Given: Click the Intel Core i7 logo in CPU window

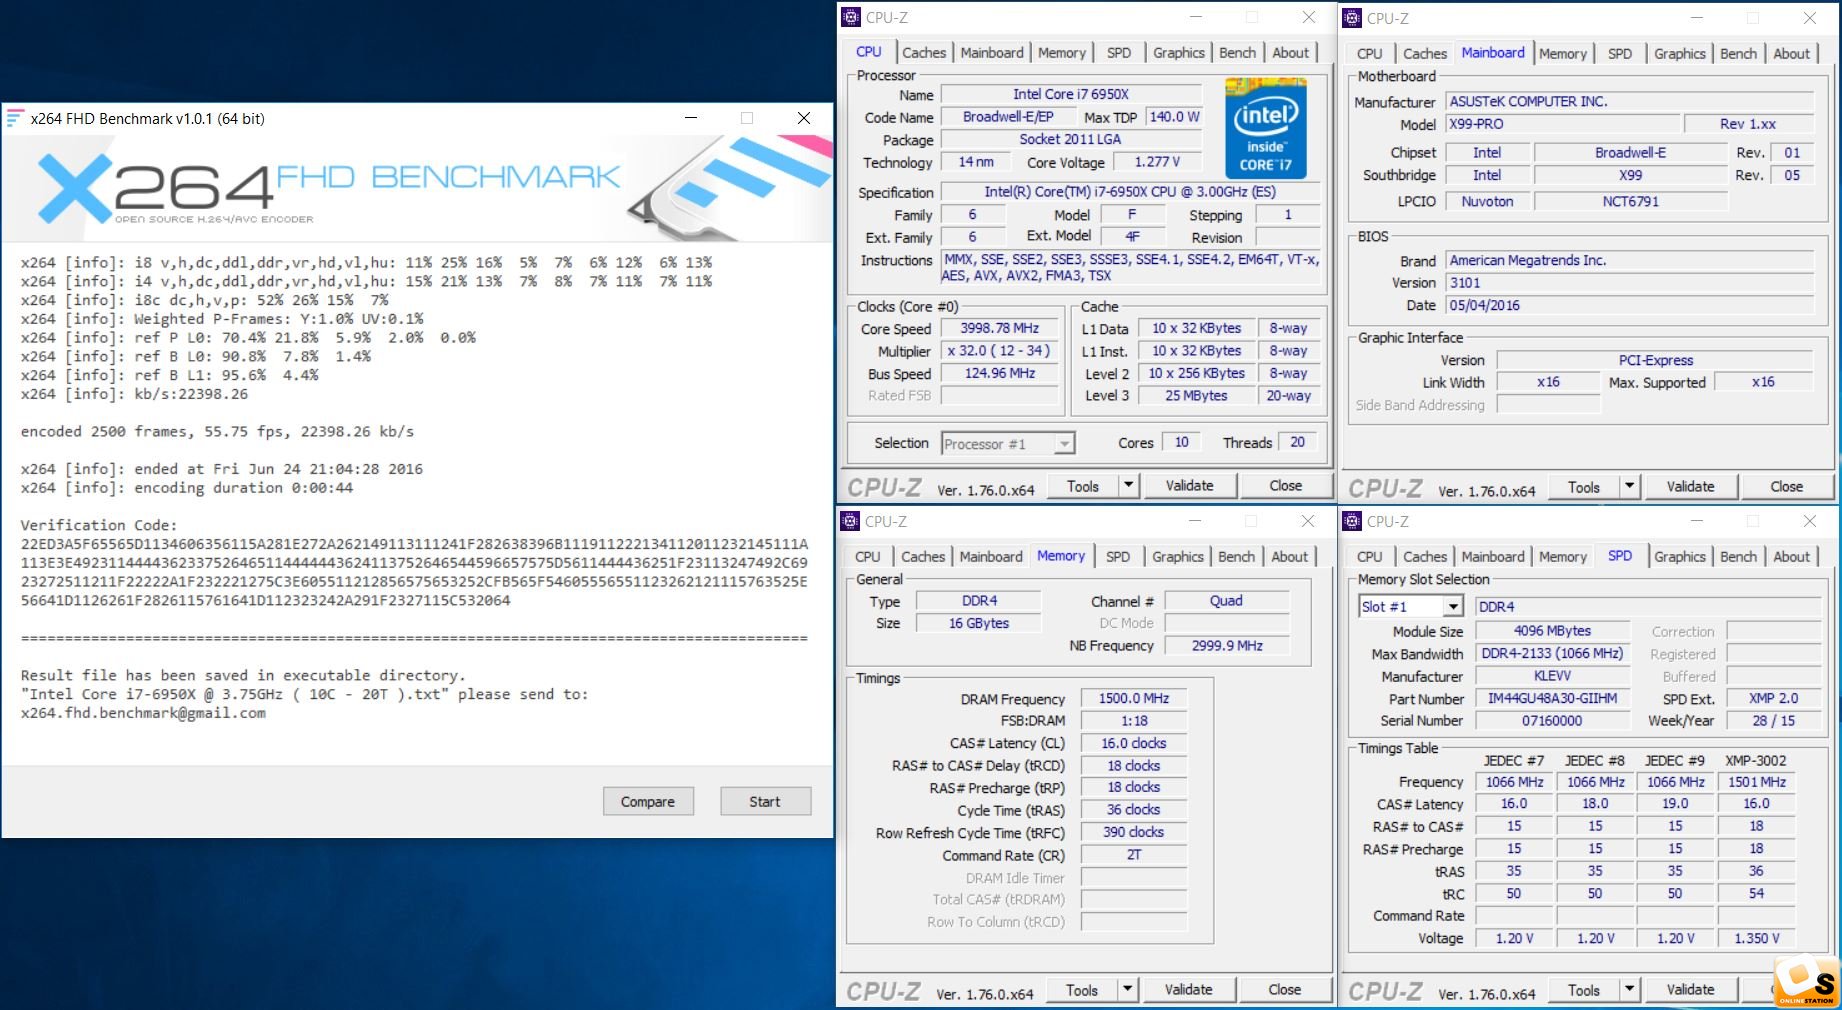Looking at the screenshot, I should tap(1265, 128).
